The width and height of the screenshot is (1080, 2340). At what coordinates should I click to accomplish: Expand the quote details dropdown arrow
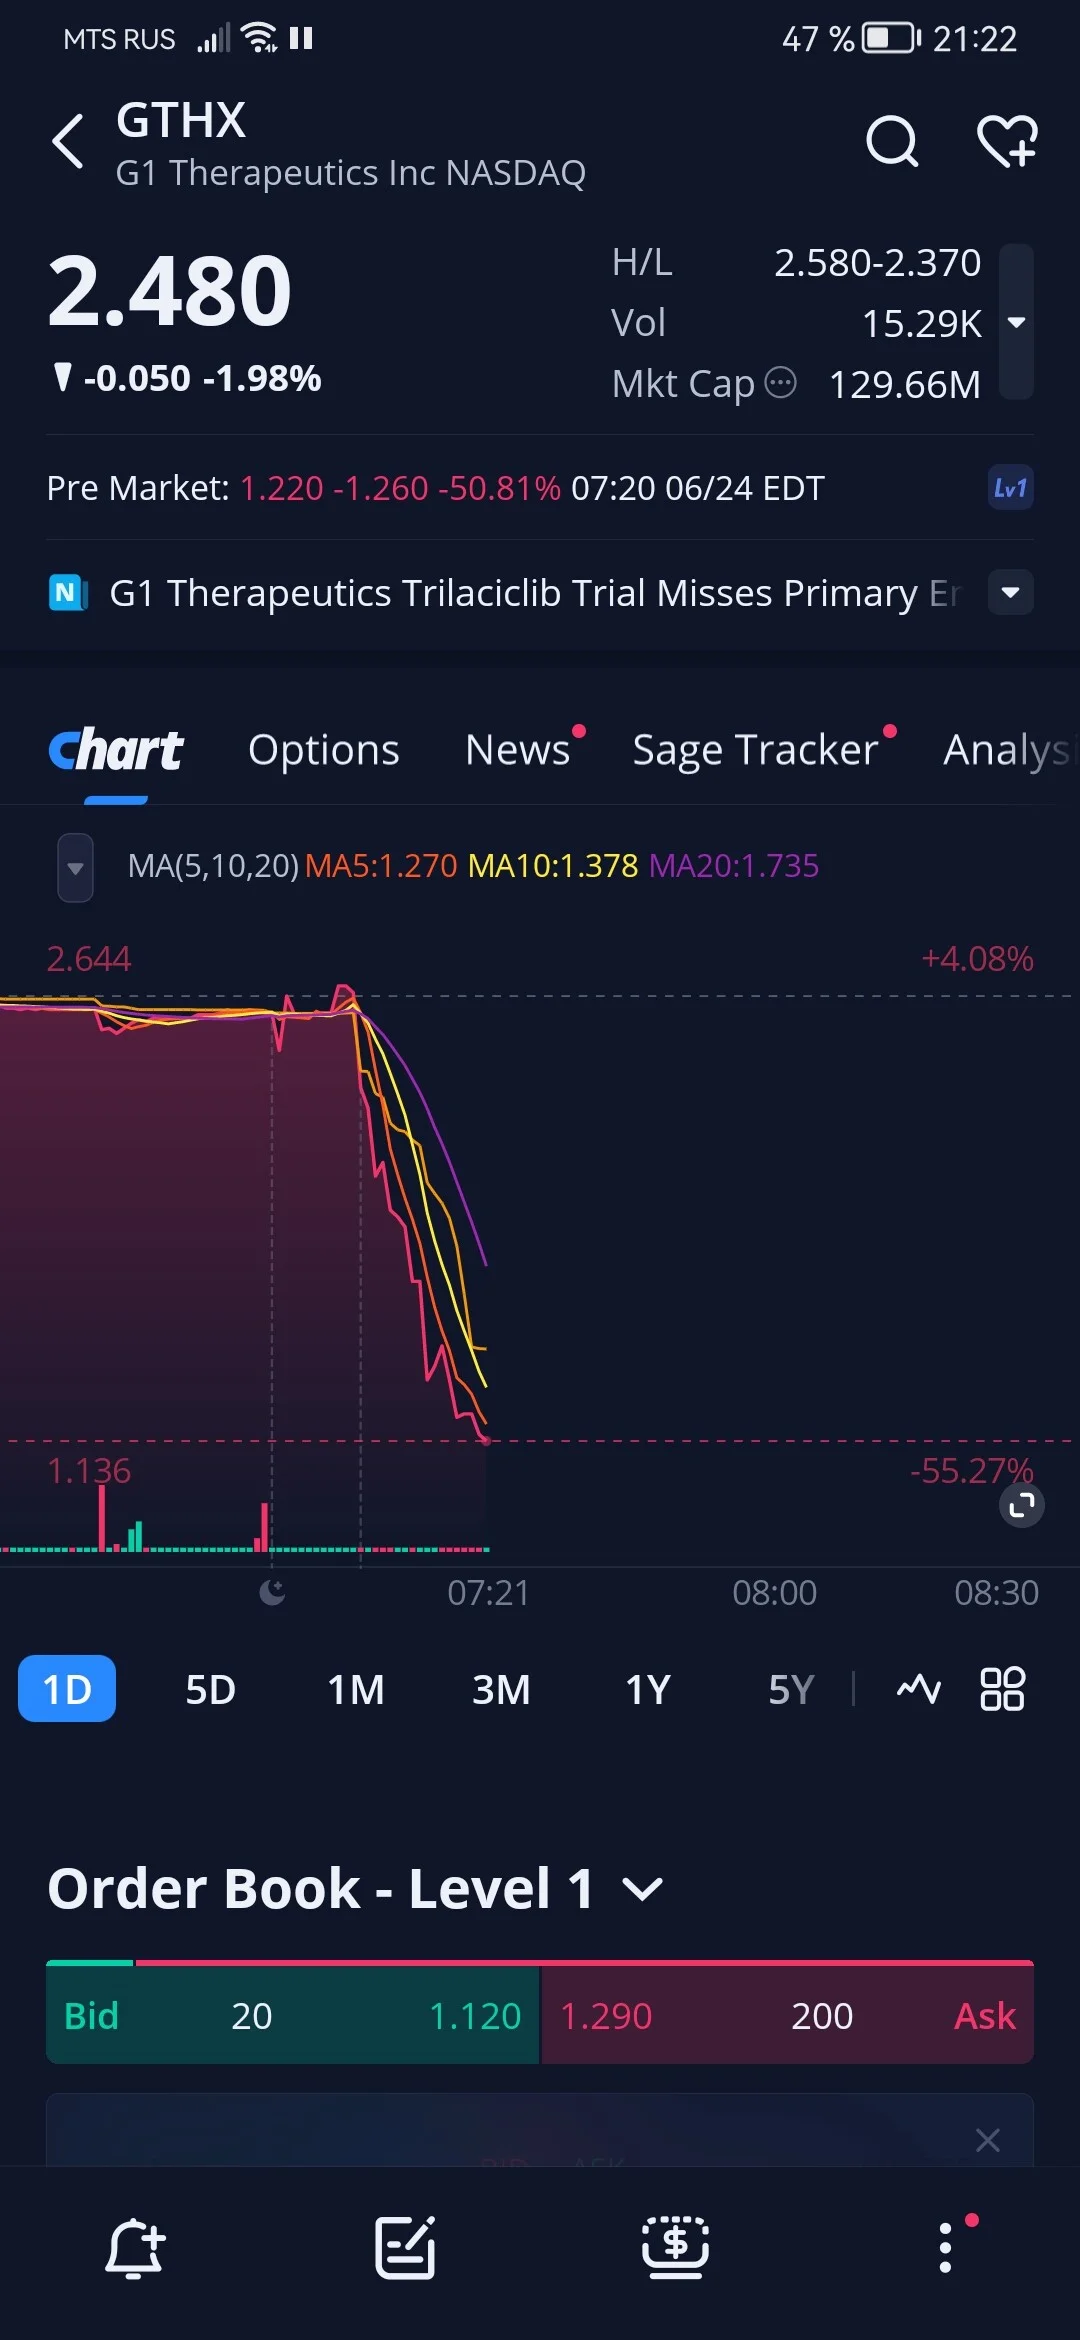(x=1017, y=322)
